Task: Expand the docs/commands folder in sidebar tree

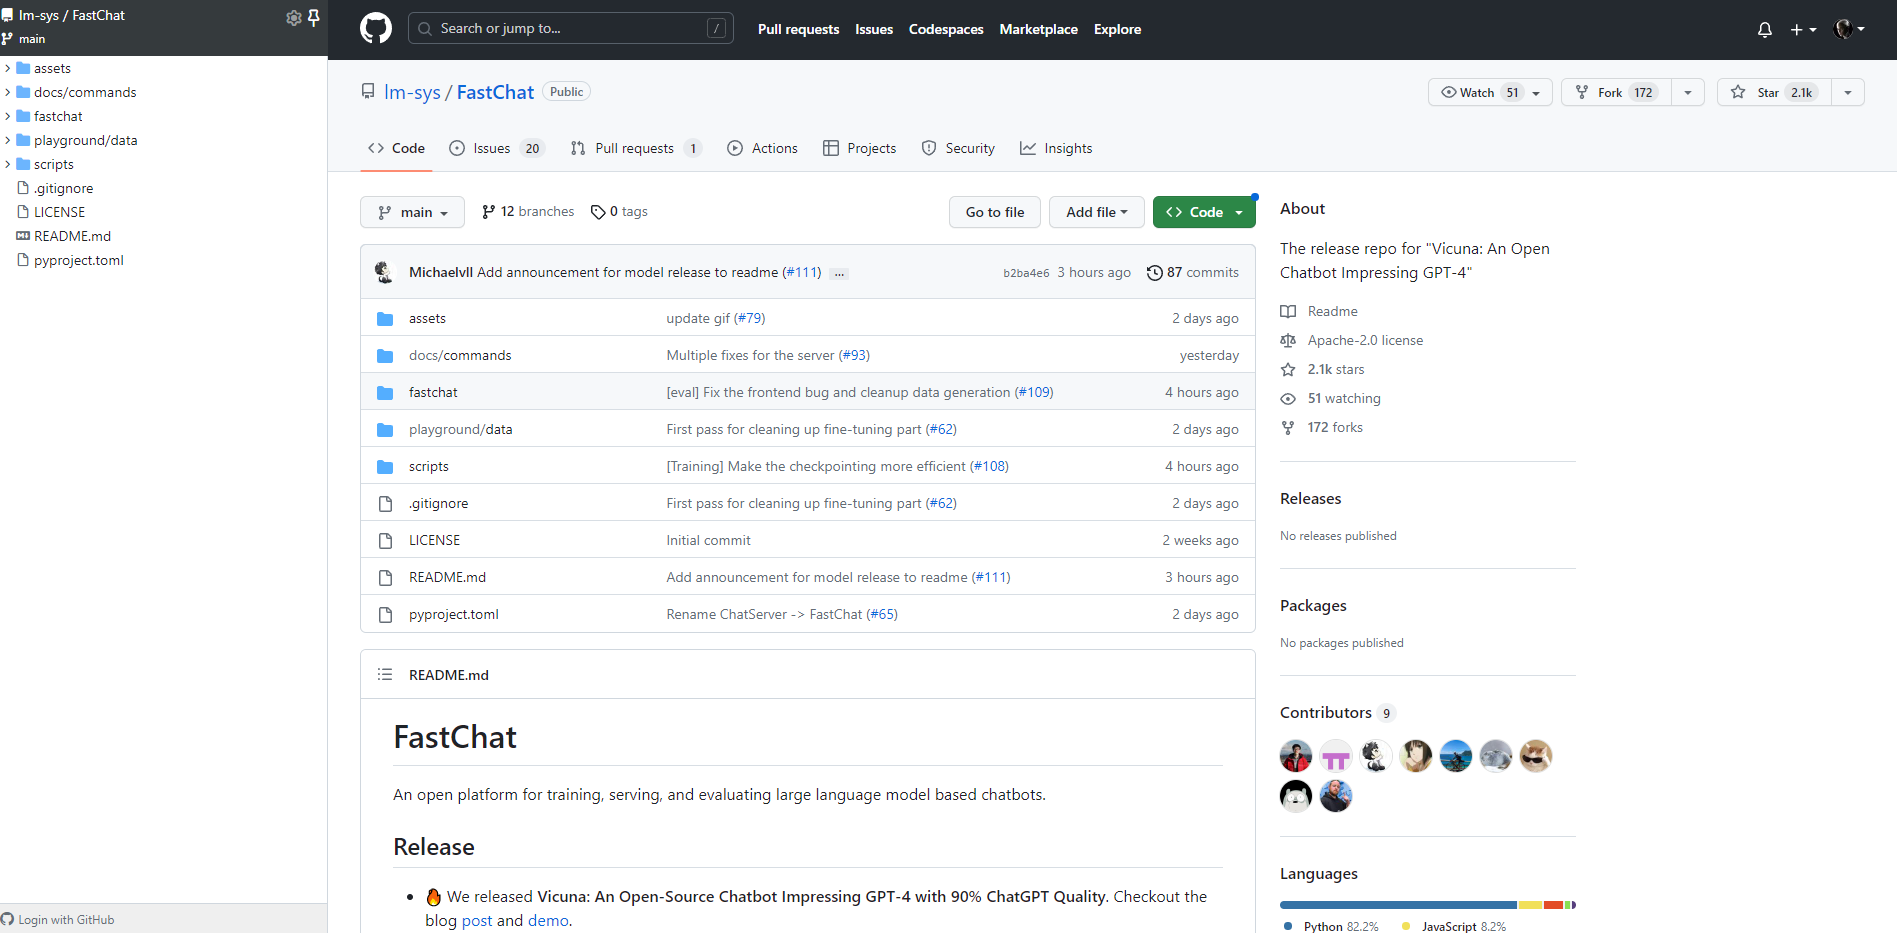Action: [7, 92]
